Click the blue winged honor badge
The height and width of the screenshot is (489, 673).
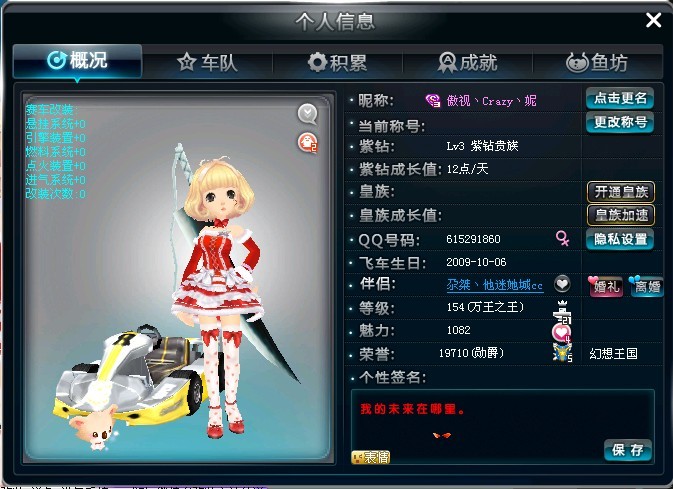pos(562,353)
